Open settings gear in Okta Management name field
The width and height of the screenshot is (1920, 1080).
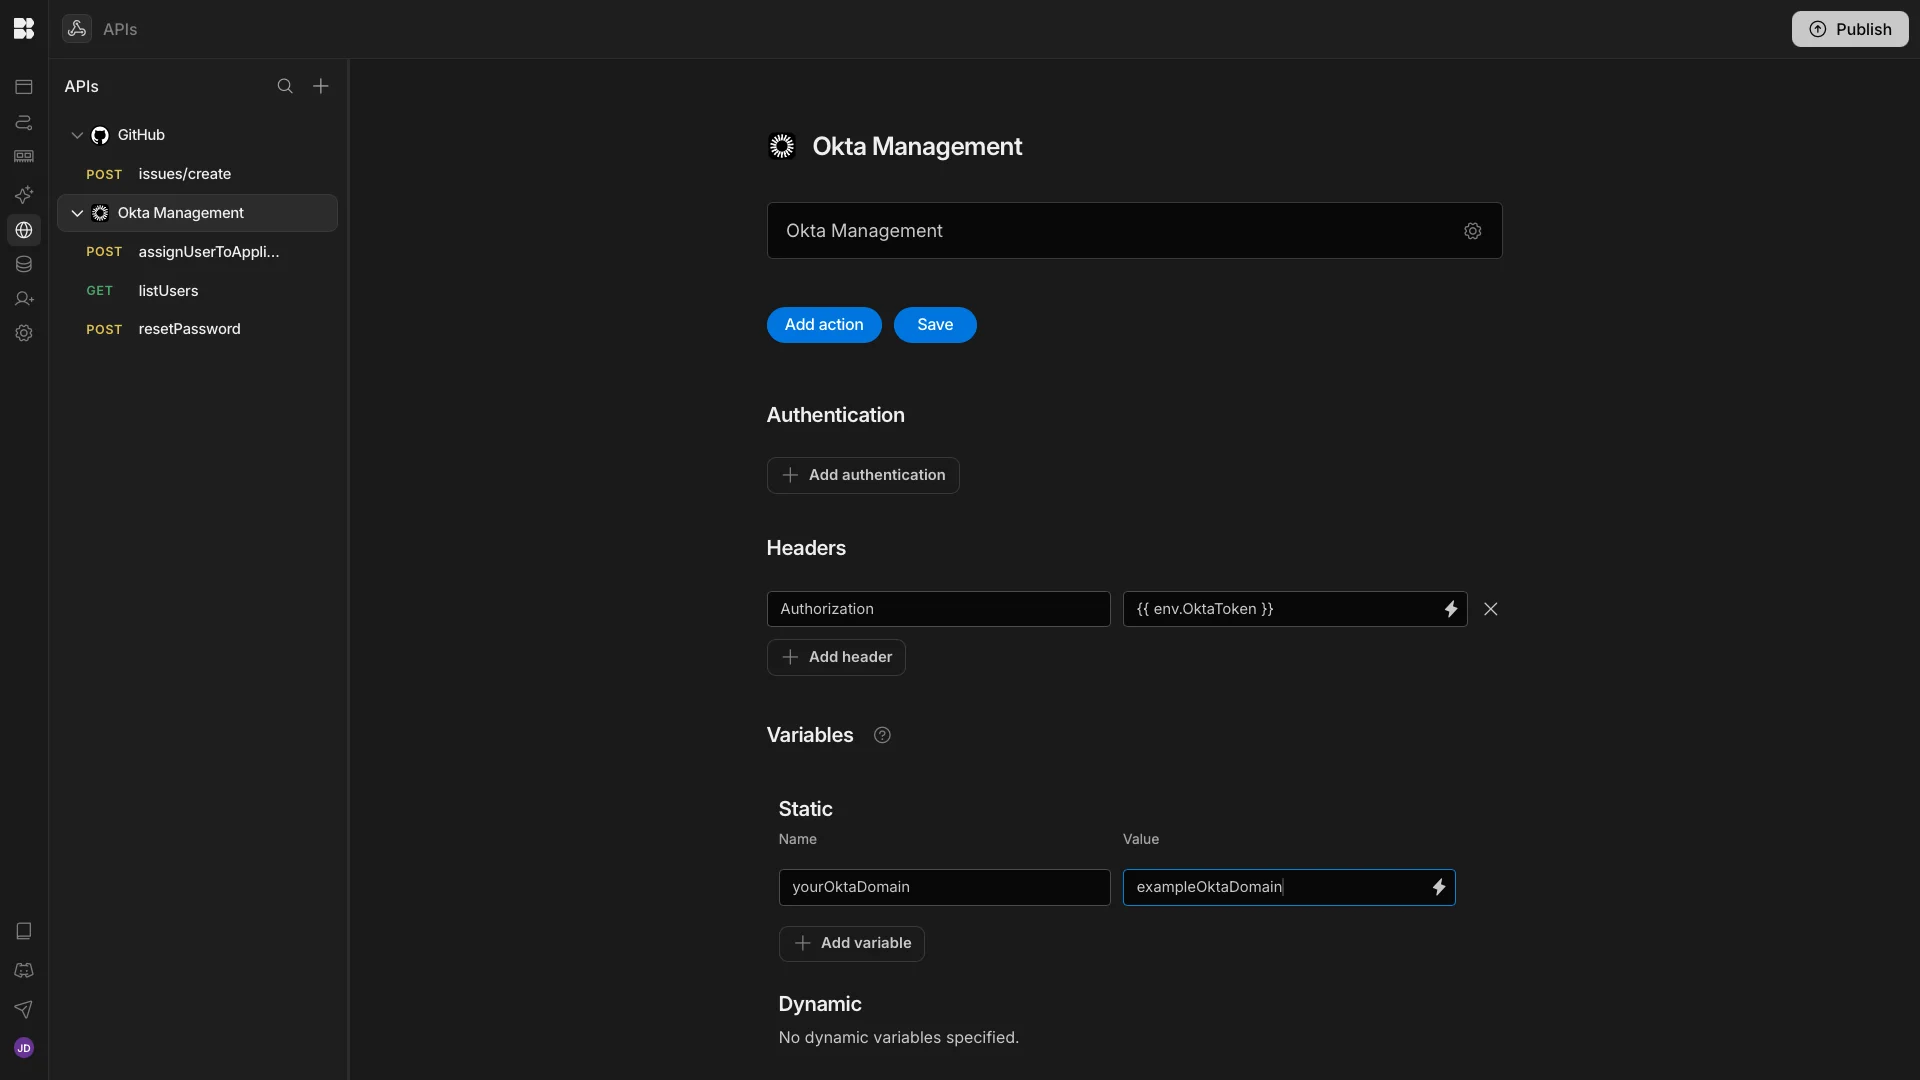pos(1472,231)
